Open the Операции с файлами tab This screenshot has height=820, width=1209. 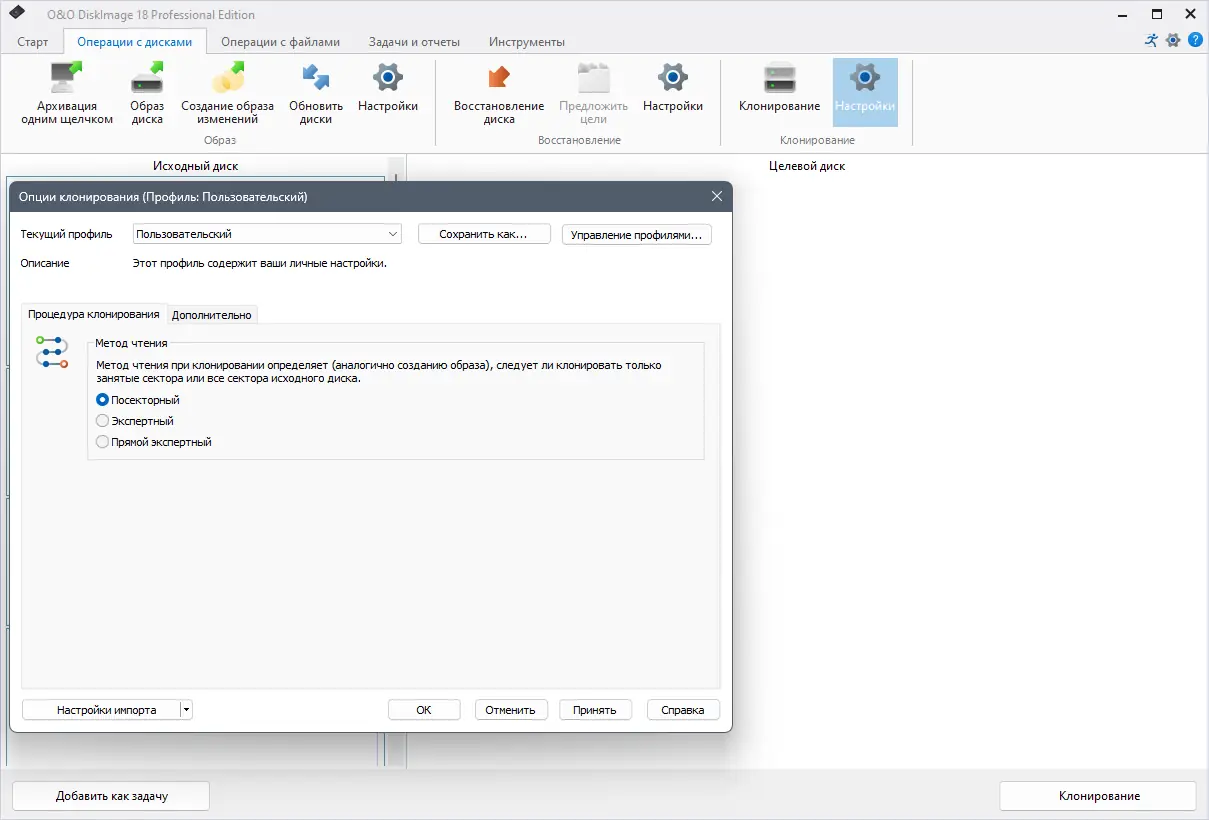tap(281, 42)
